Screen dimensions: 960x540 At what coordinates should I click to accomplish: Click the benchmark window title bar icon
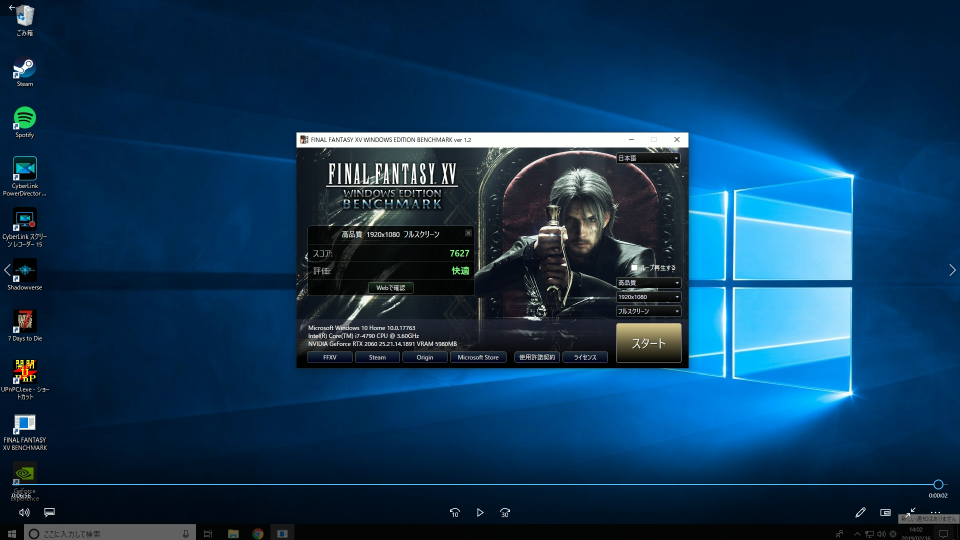(x=304, y=140)
